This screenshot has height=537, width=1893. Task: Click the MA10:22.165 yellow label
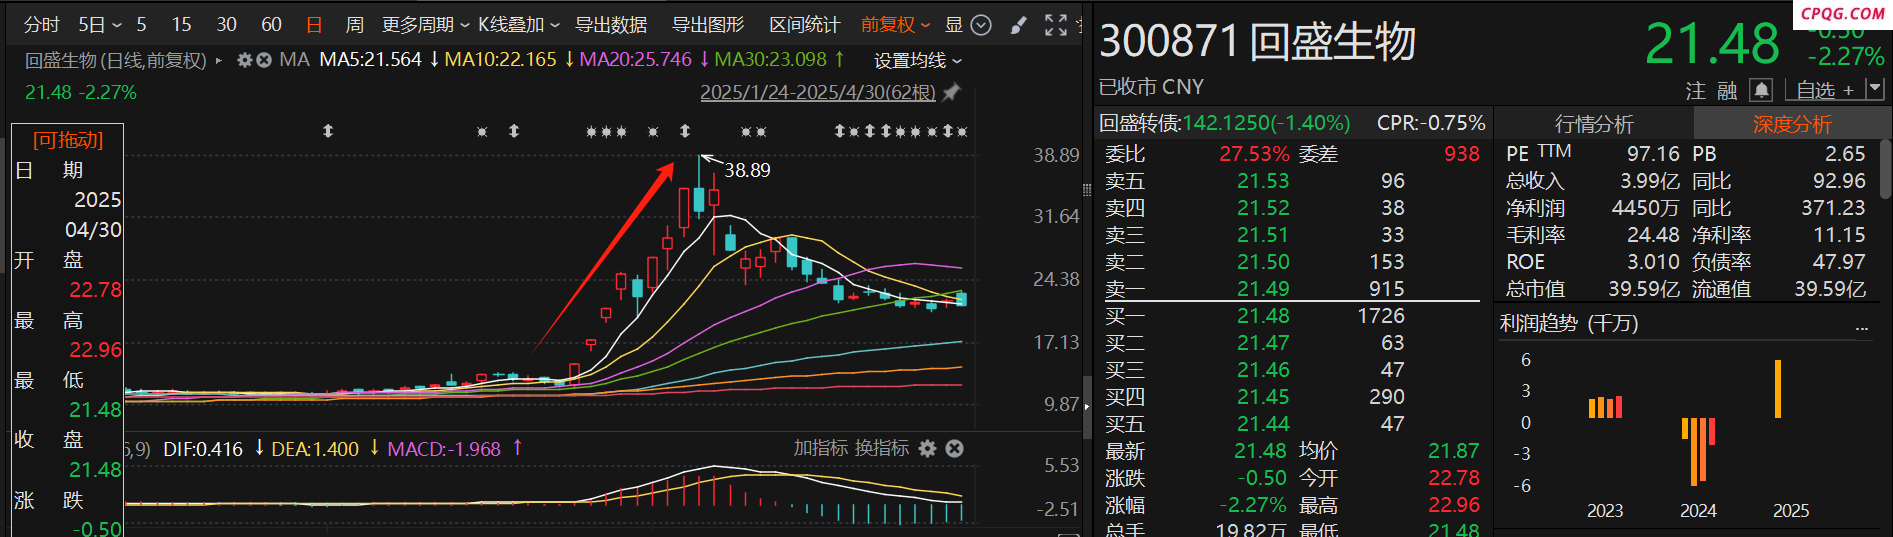click(x=501, y=60)
